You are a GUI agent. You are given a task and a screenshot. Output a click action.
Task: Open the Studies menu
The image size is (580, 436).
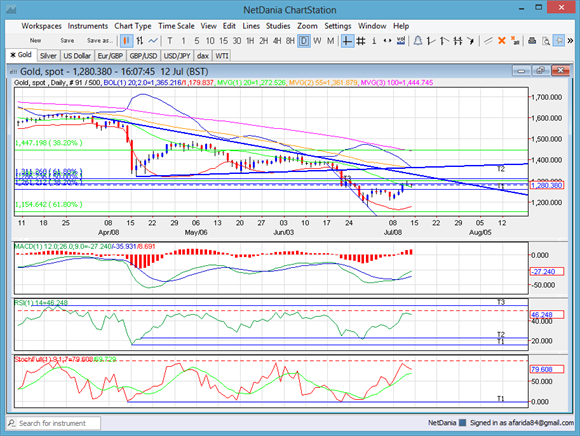pos(278,26)
